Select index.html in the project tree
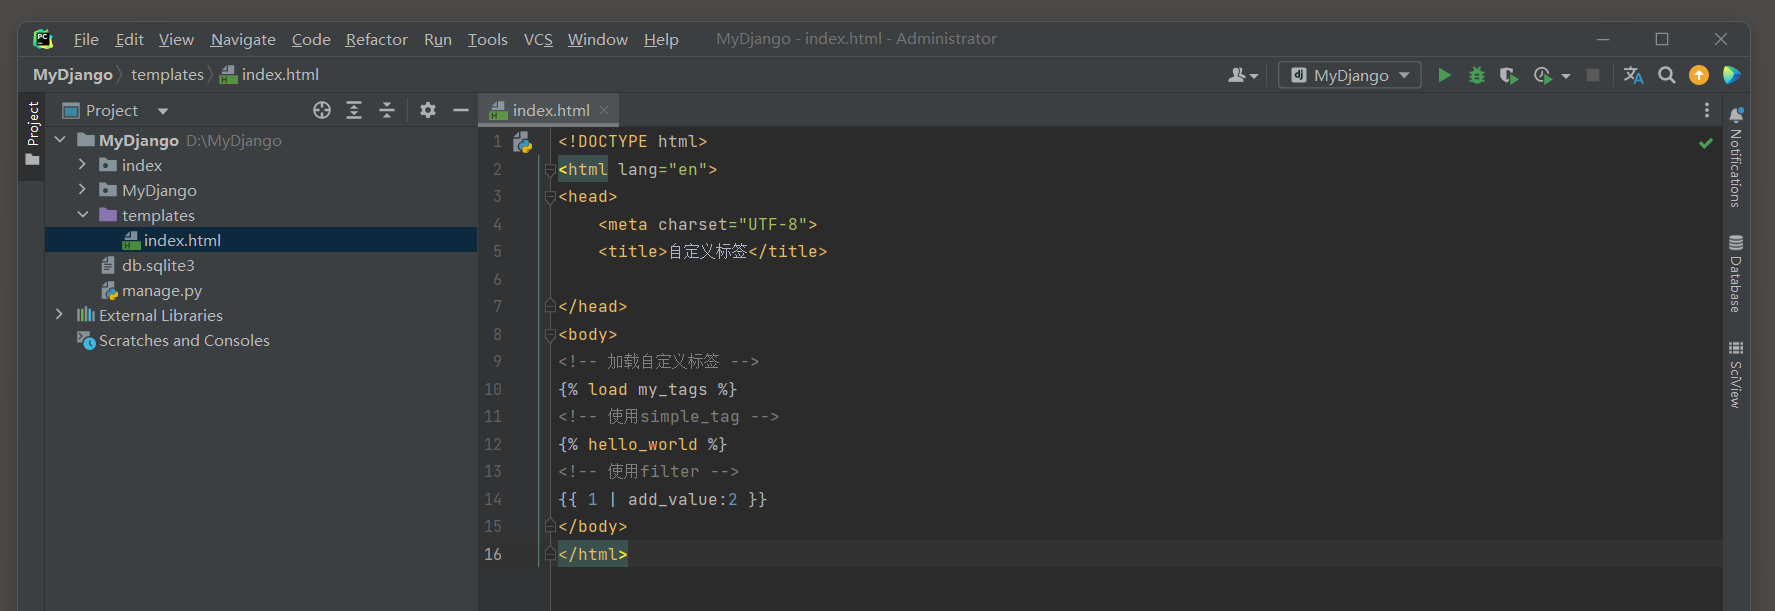This screenshot has height=611, width=1775. click(x=261, y=240)
